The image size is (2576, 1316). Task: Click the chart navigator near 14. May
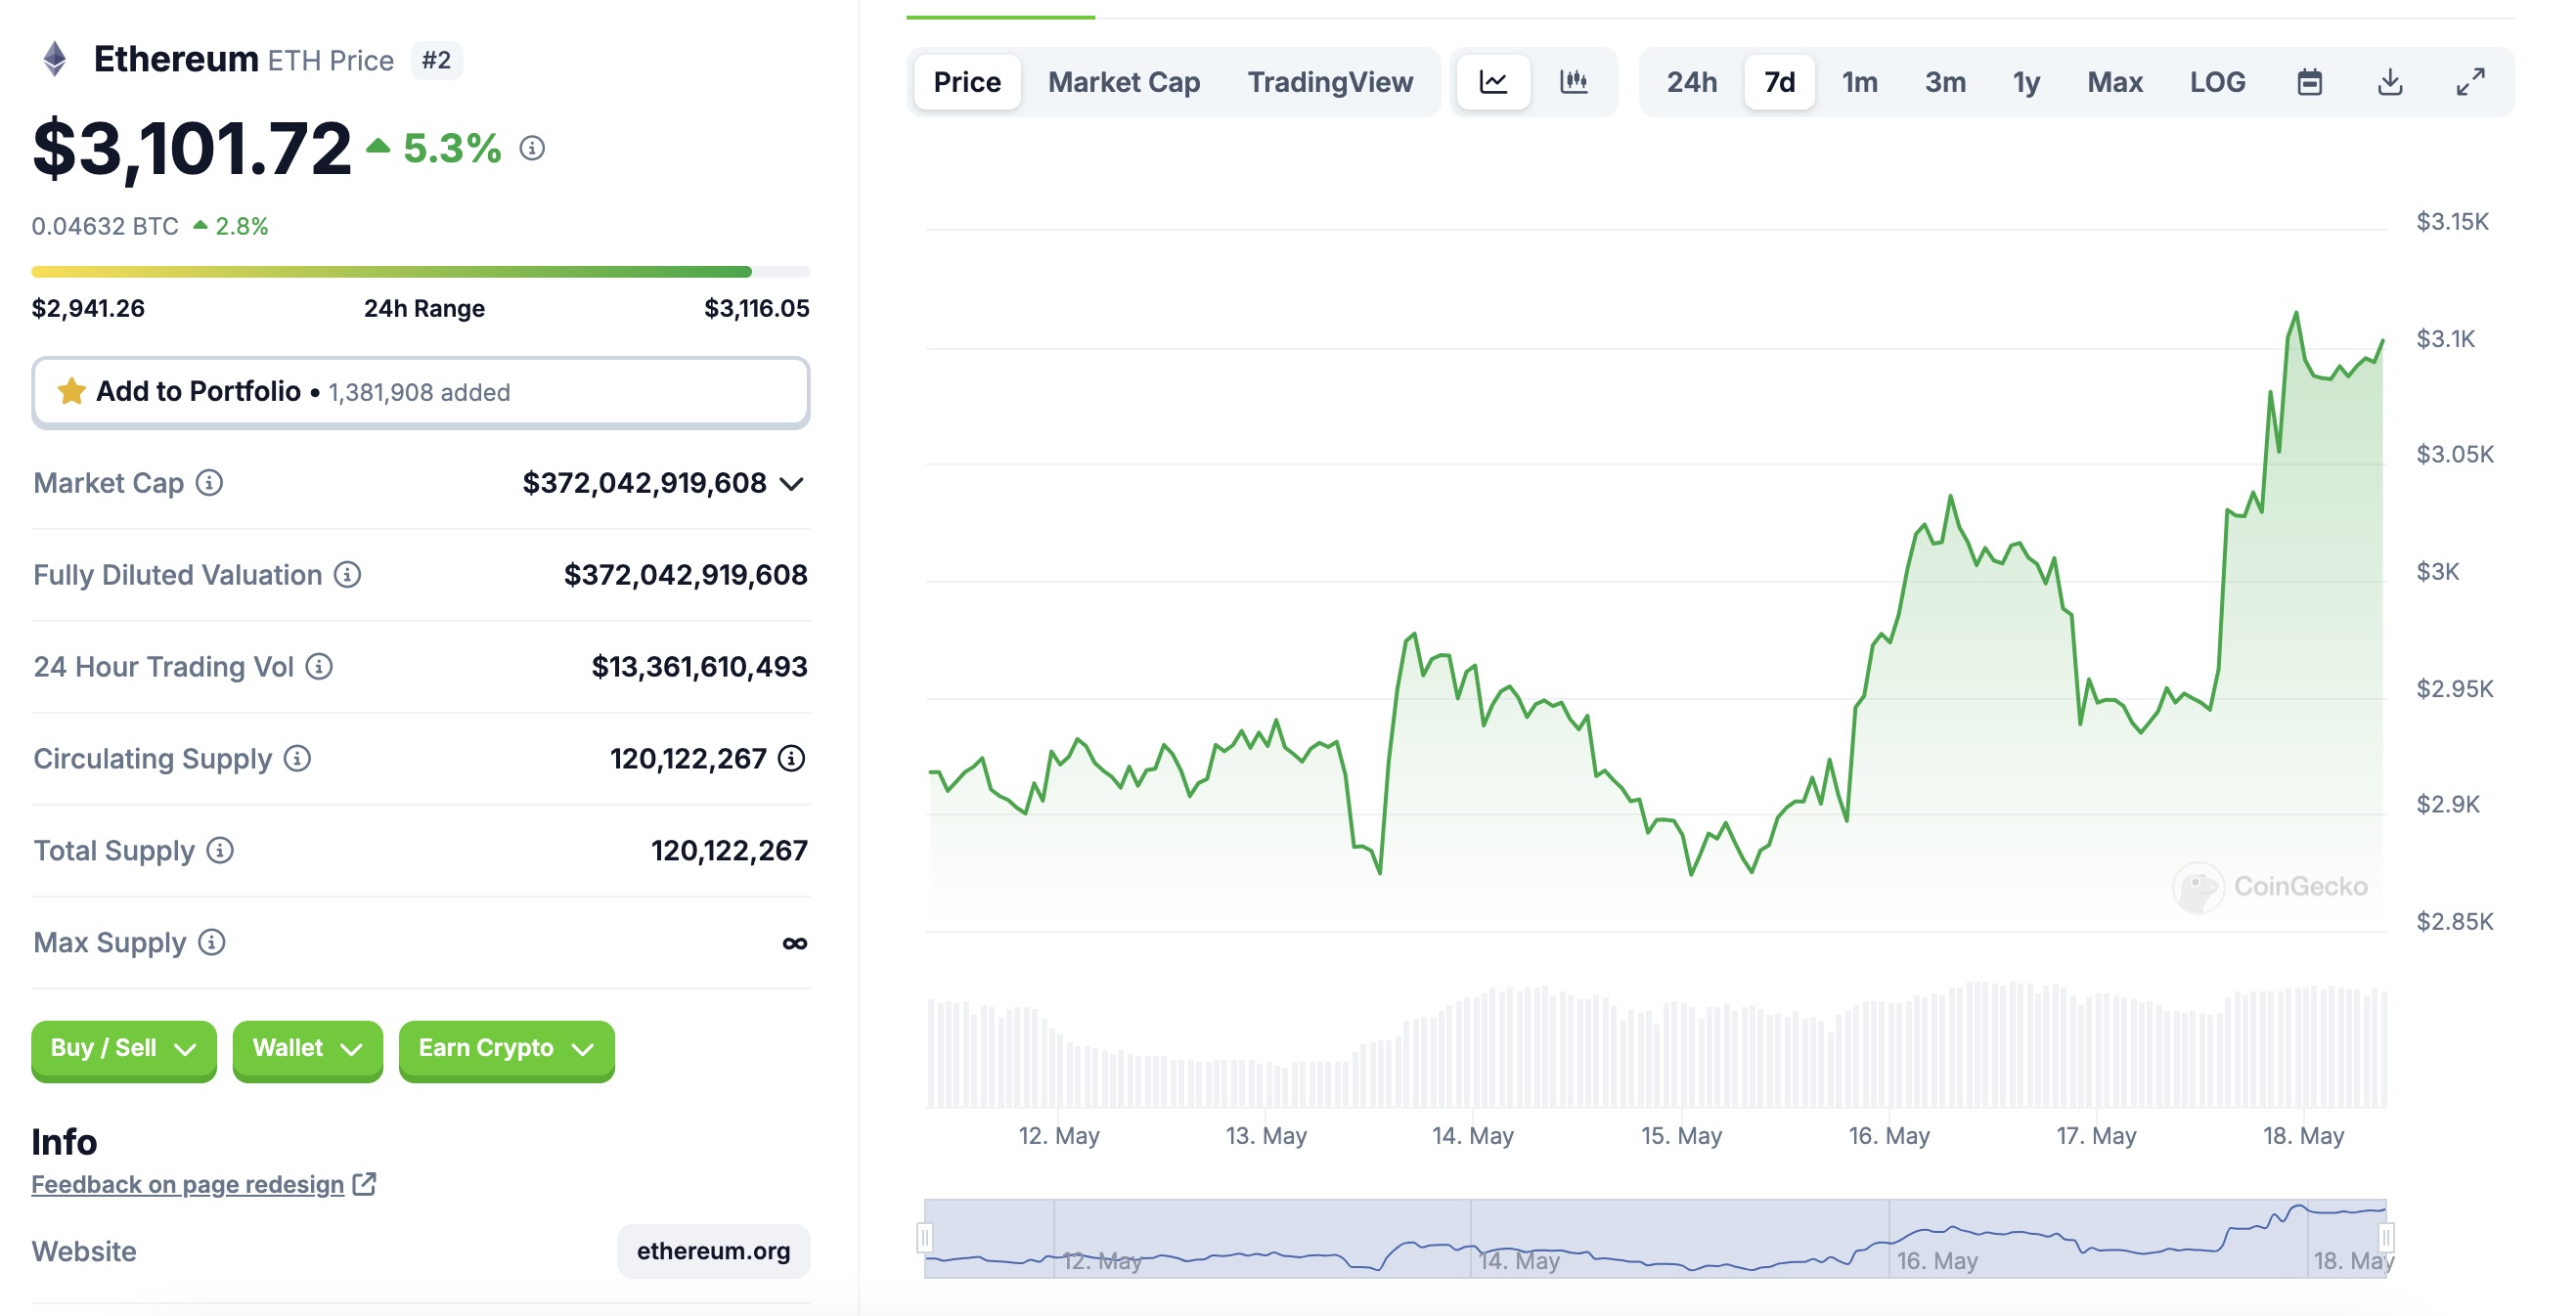pos(1519,1261)
